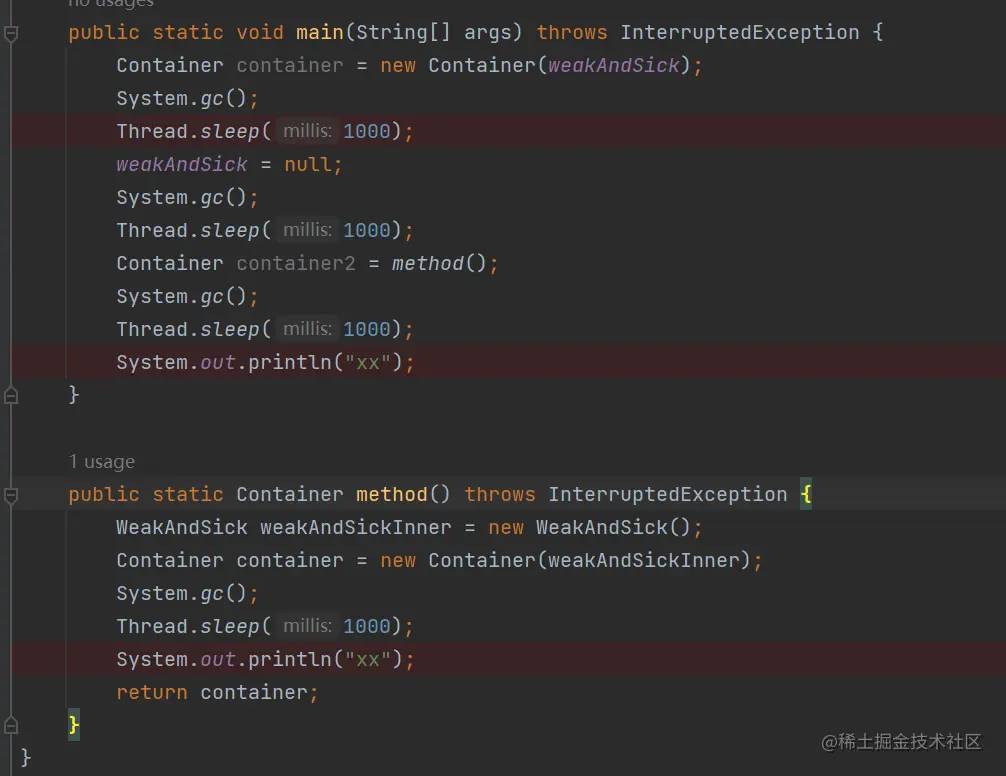Click fold end marker of main method
The image size is (1006, 776).
point(11,395)
